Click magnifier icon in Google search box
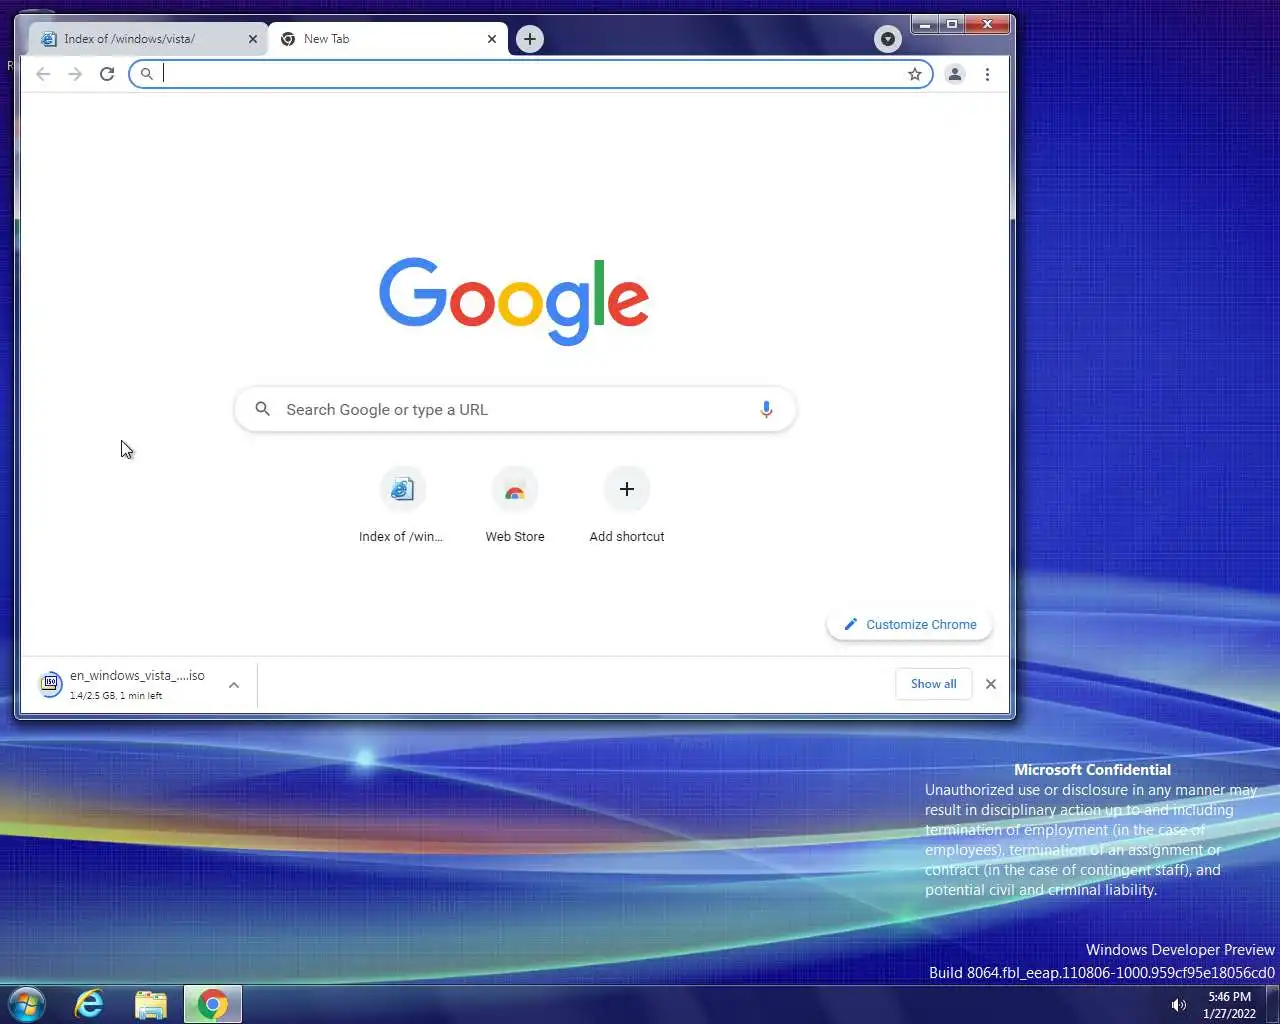 click(x=263, y=409)
